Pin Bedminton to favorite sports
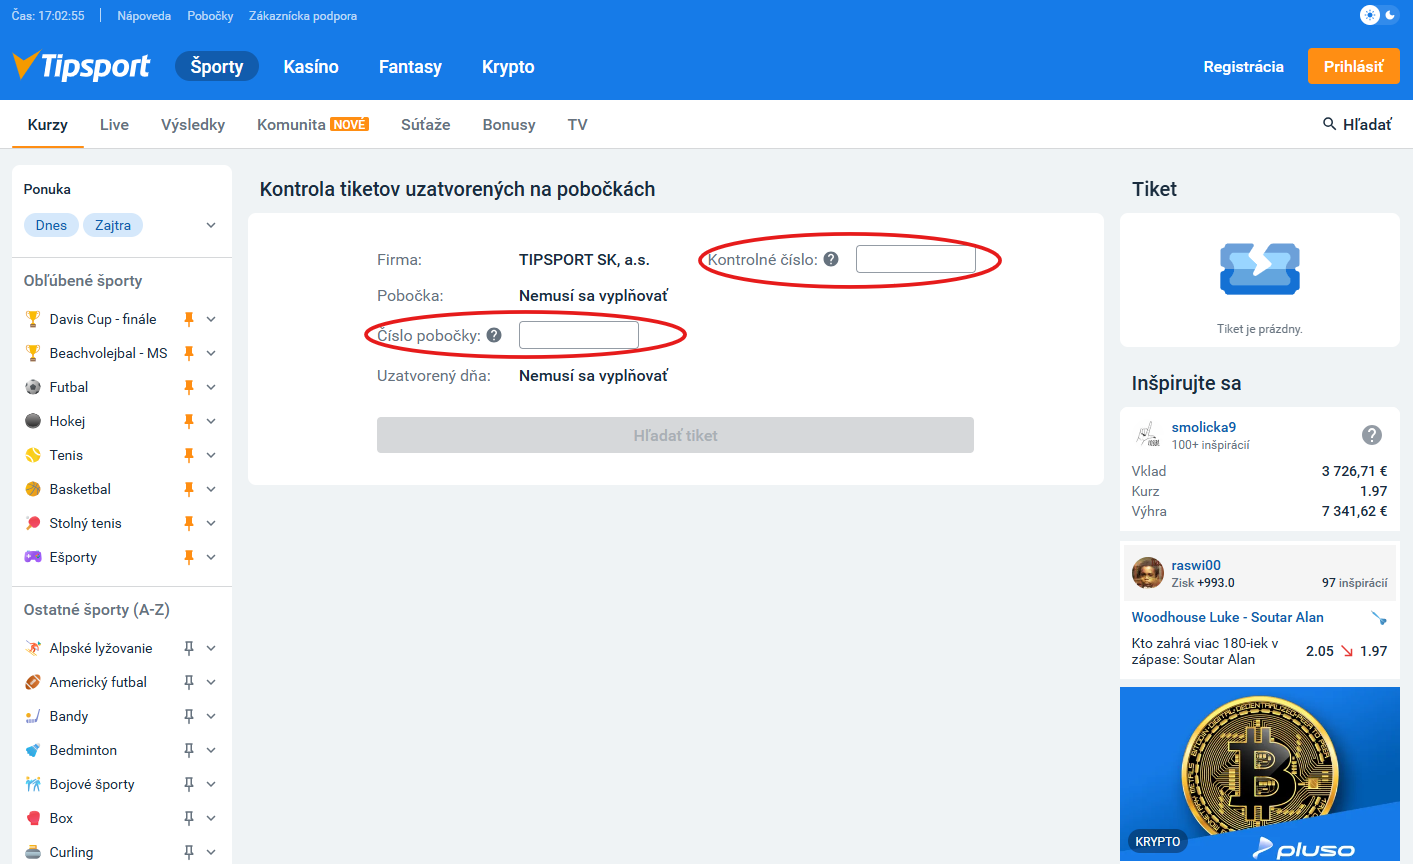 188,750
